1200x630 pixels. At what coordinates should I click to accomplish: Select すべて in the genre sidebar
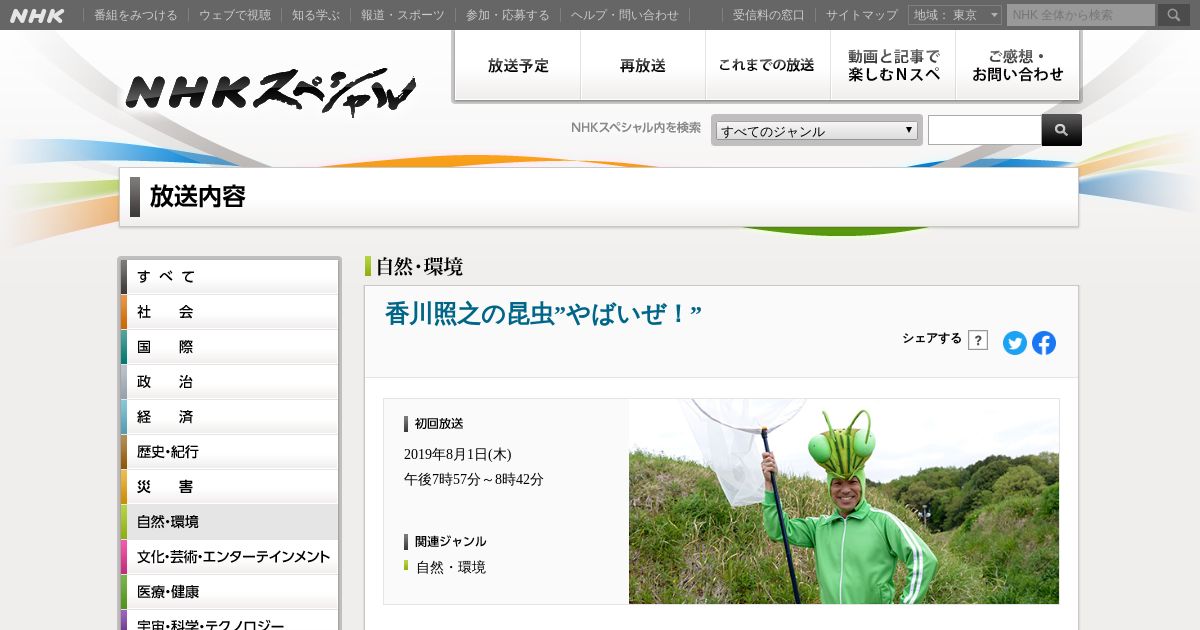pyautogui.click(x=230, y=277)
